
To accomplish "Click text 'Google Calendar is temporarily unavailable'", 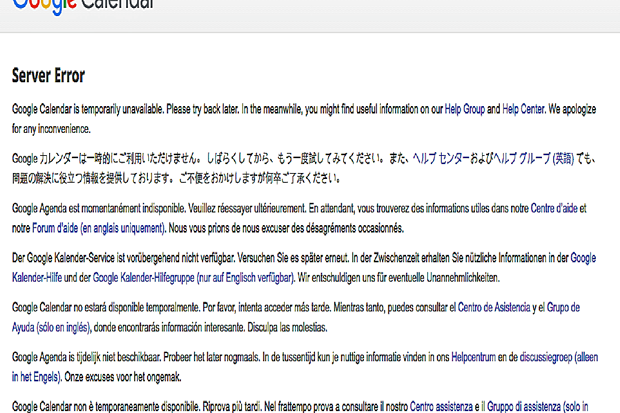I will click(88, 109).
